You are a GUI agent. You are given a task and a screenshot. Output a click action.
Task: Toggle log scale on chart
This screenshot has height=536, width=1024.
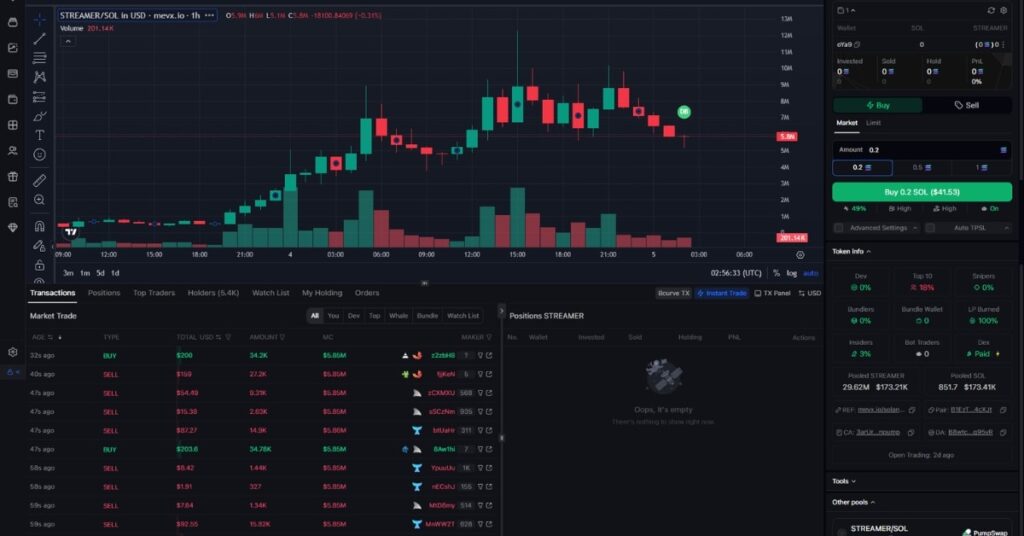click(792, 273)
